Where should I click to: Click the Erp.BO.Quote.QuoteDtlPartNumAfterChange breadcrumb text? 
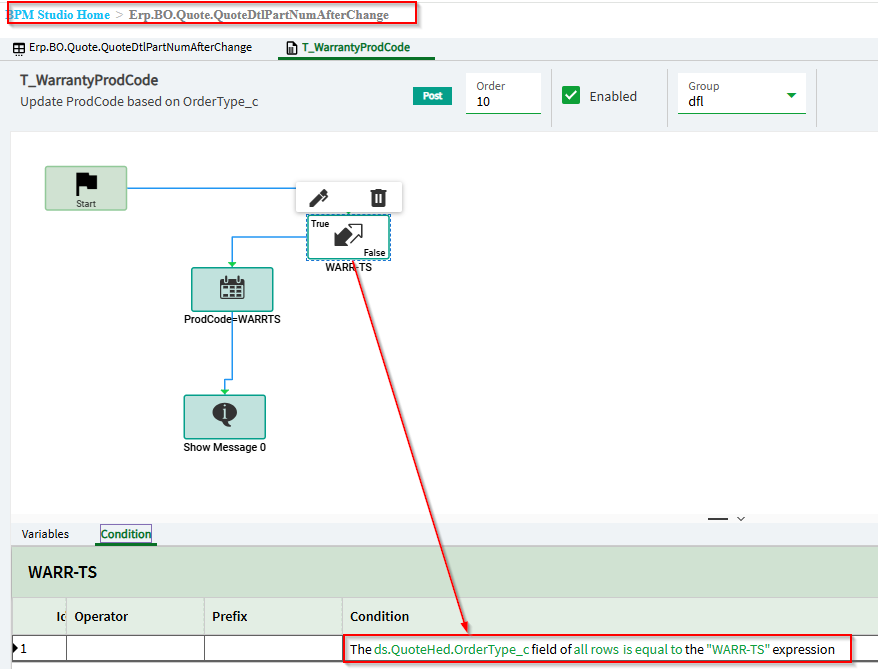tap(259, 15)
